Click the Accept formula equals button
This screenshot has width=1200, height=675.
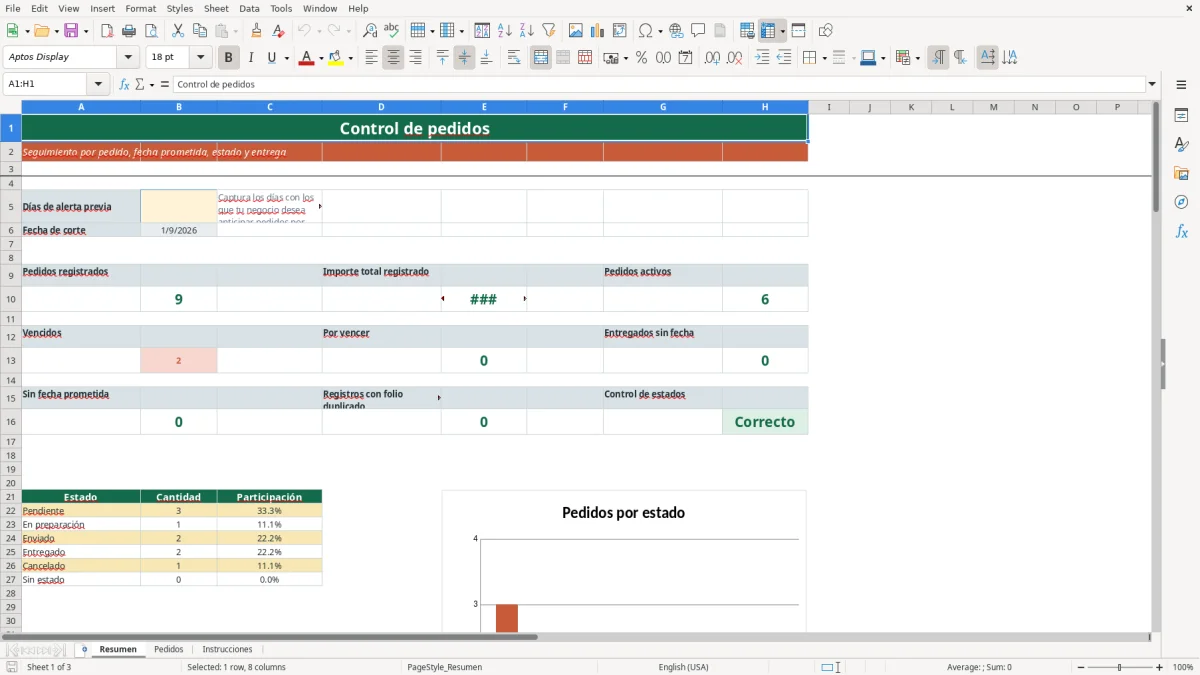[165, 85]
